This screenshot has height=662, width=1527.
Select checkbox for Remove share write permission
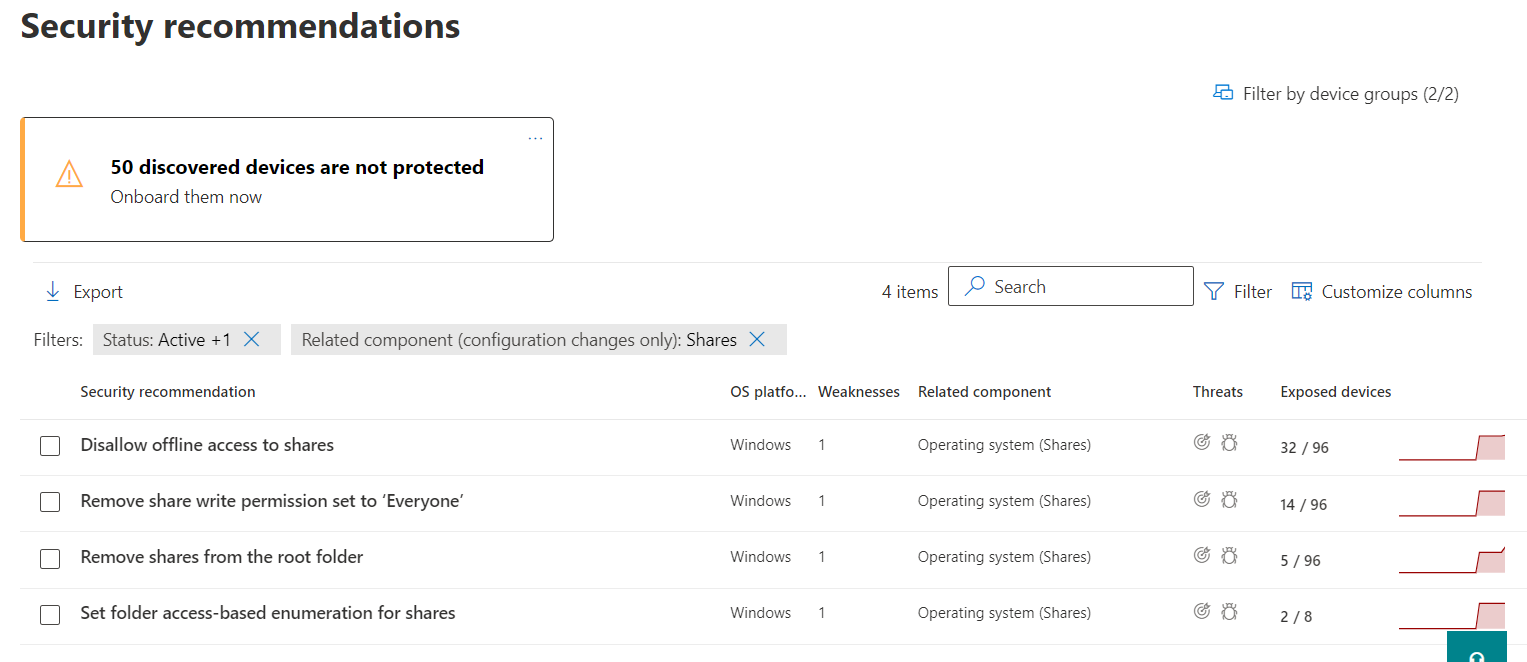pyautogui.click(x=50, y=502)
